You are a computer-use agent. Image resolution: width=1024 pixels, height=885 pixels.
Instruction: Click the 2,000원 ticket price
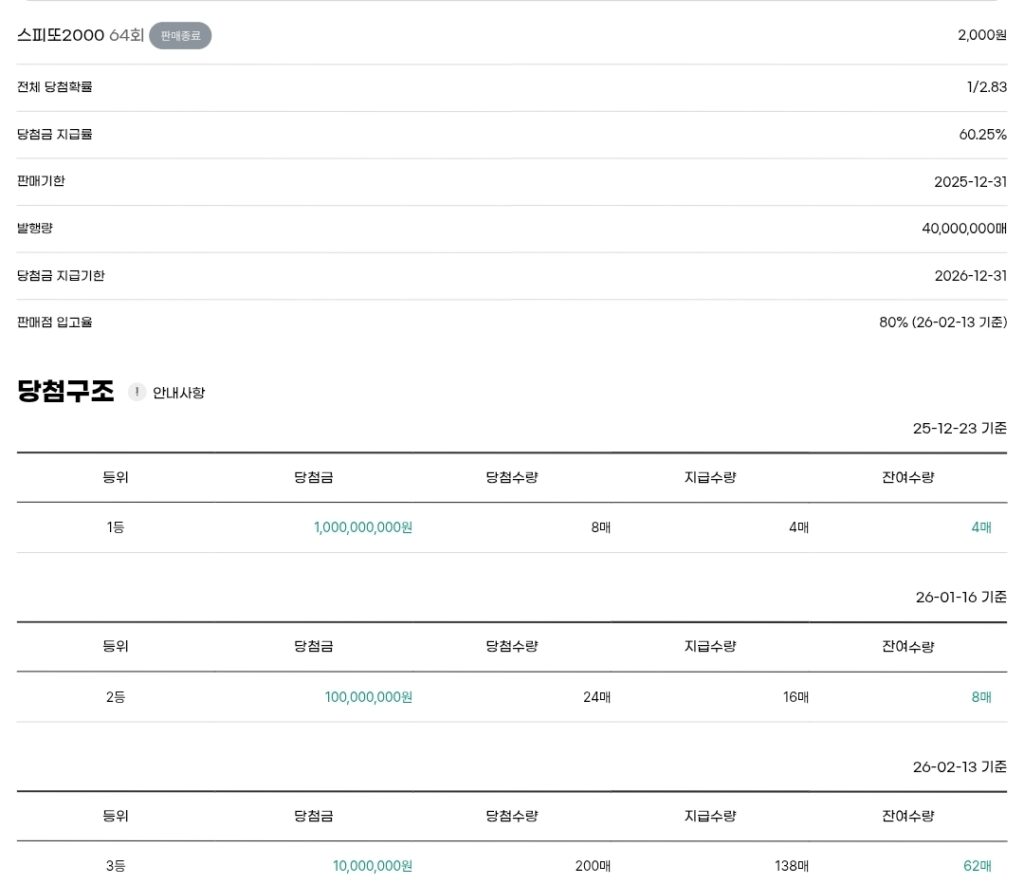[x=981, y=35]
